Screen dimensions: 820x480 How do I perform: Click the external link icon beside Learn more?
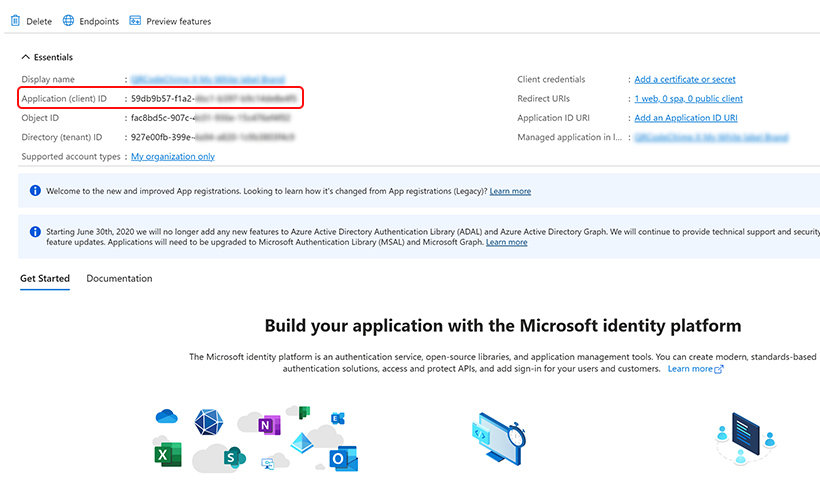719,369
